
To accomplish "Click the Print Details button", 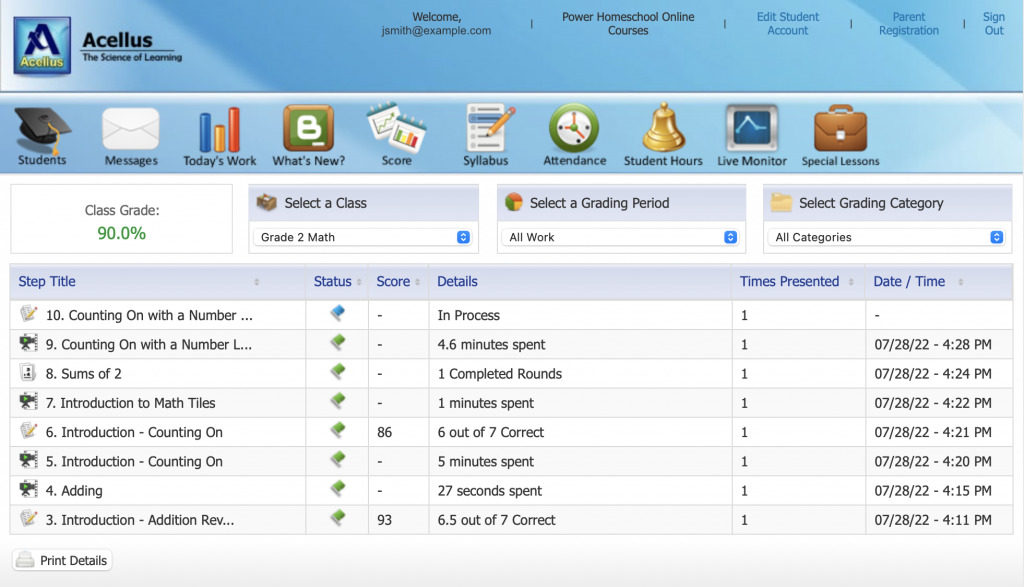I will point(62,561).
